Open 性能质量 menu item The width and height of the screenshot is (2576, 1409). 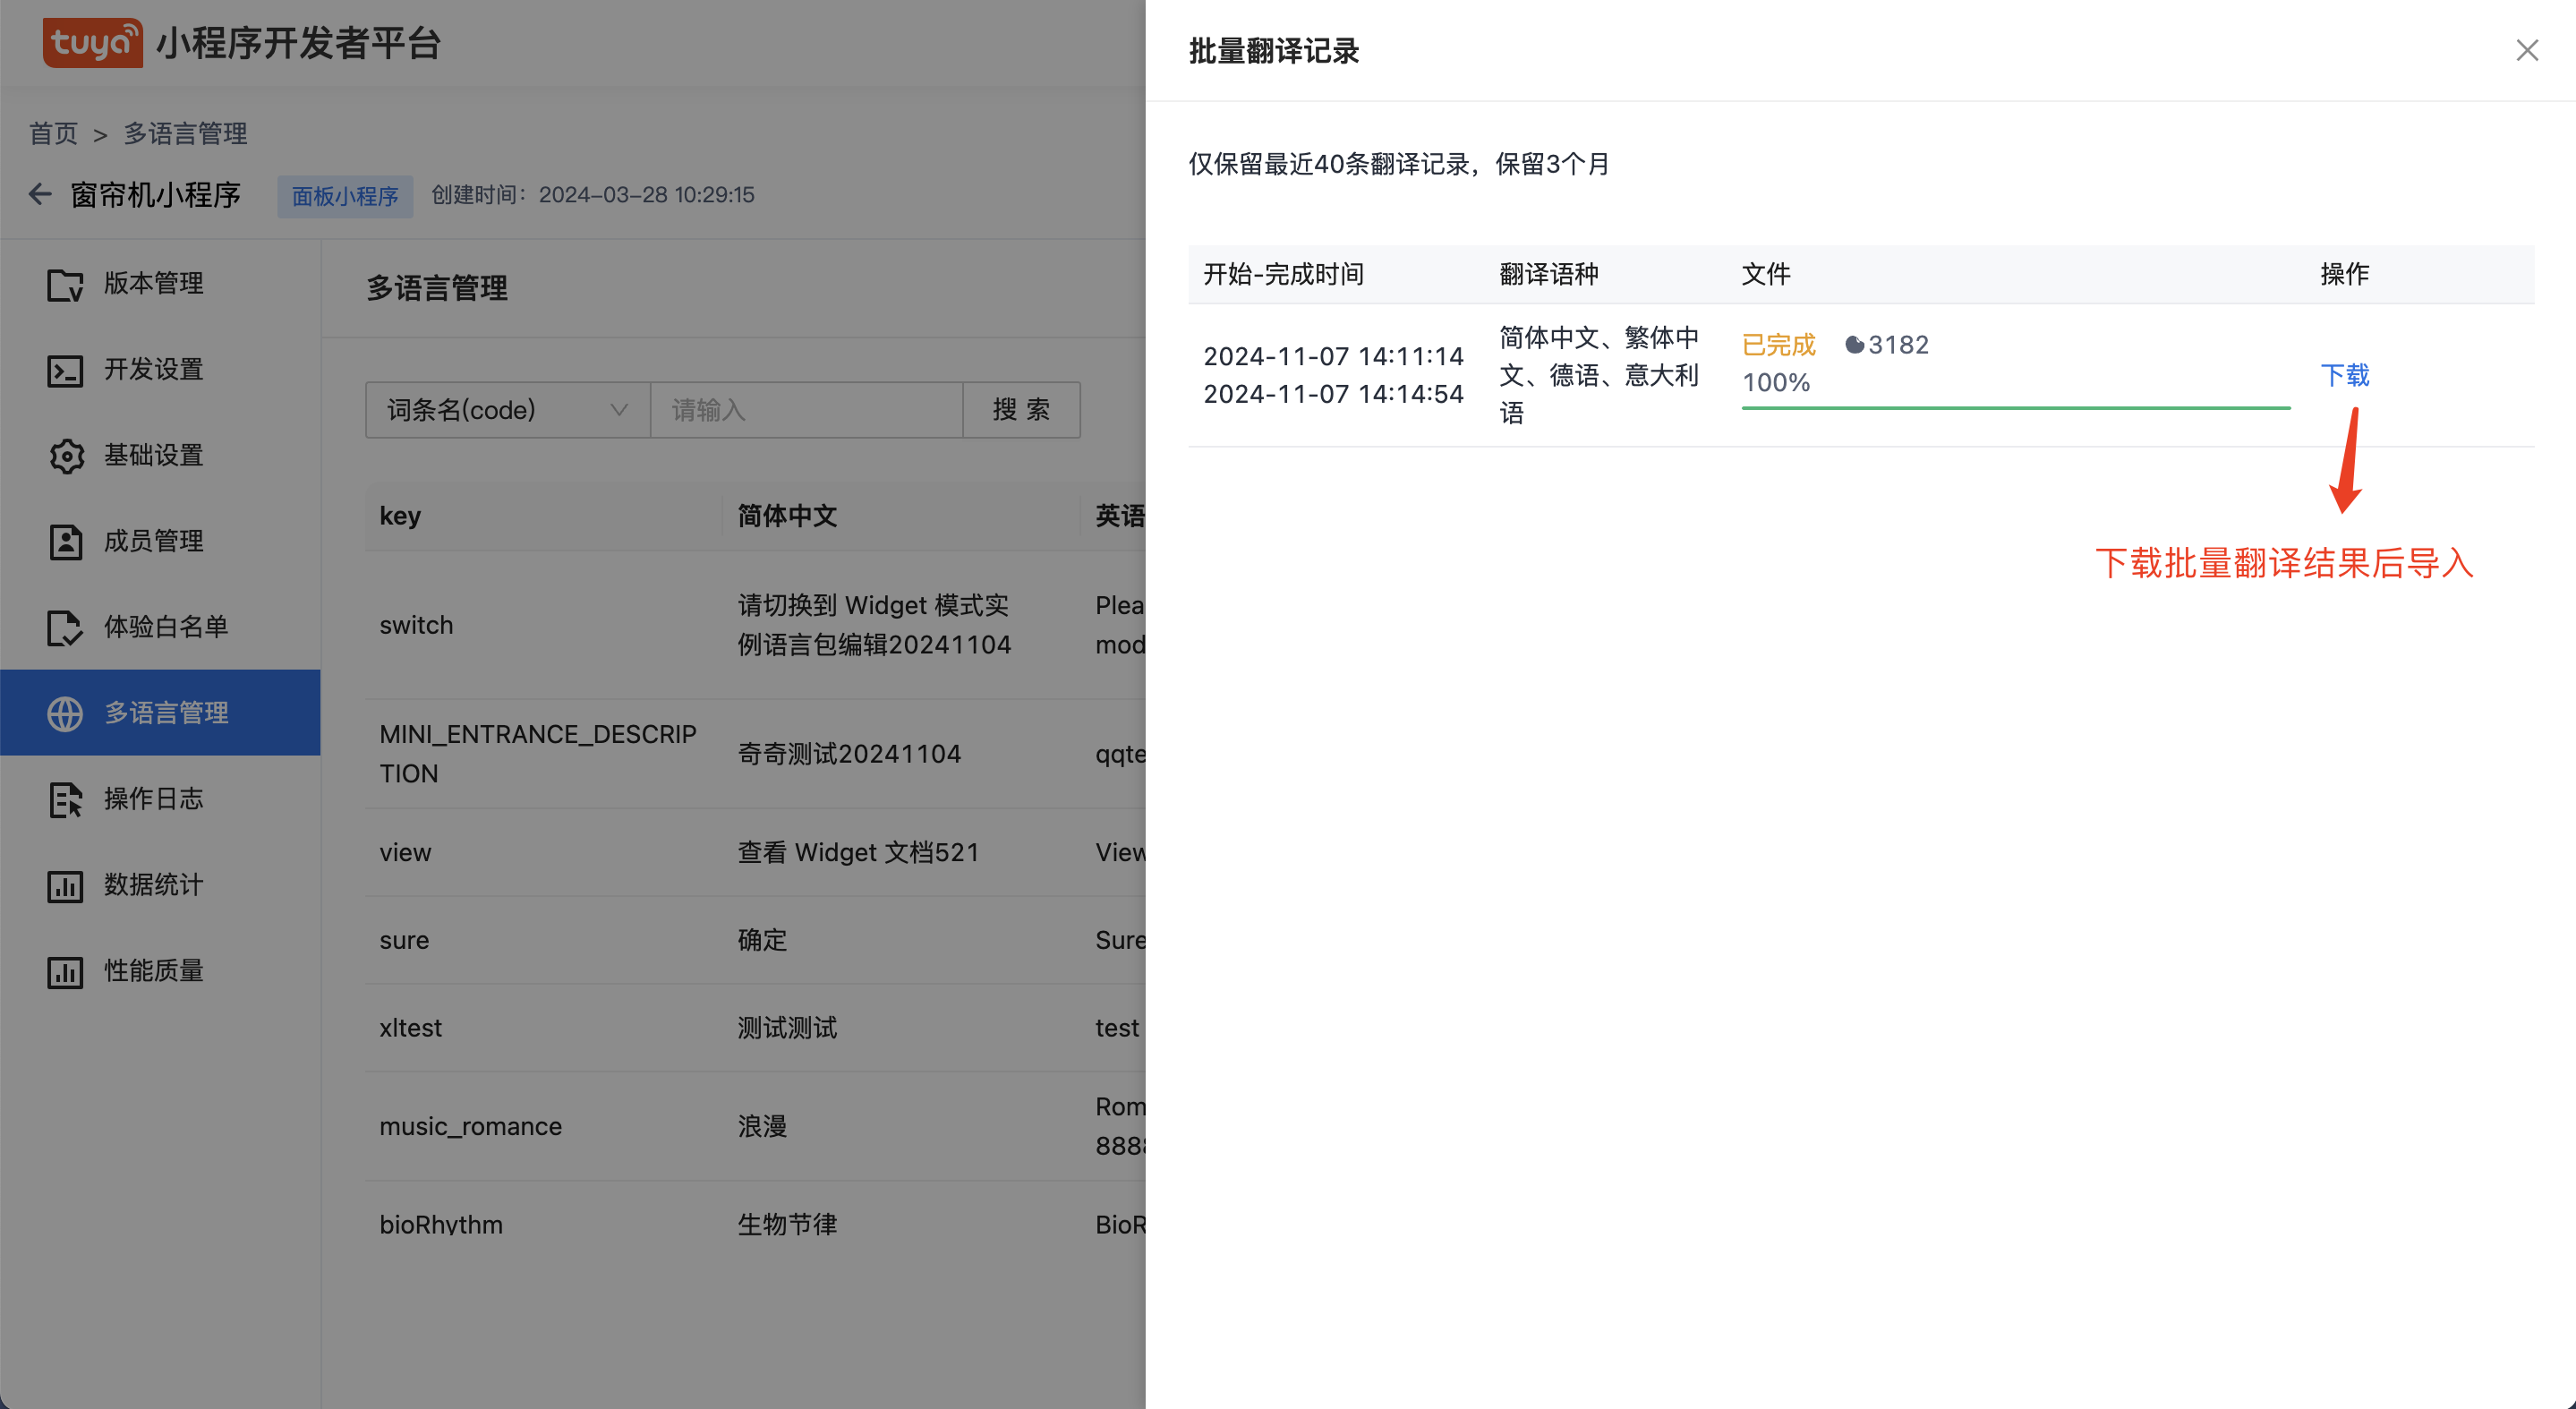pos(160,971)
